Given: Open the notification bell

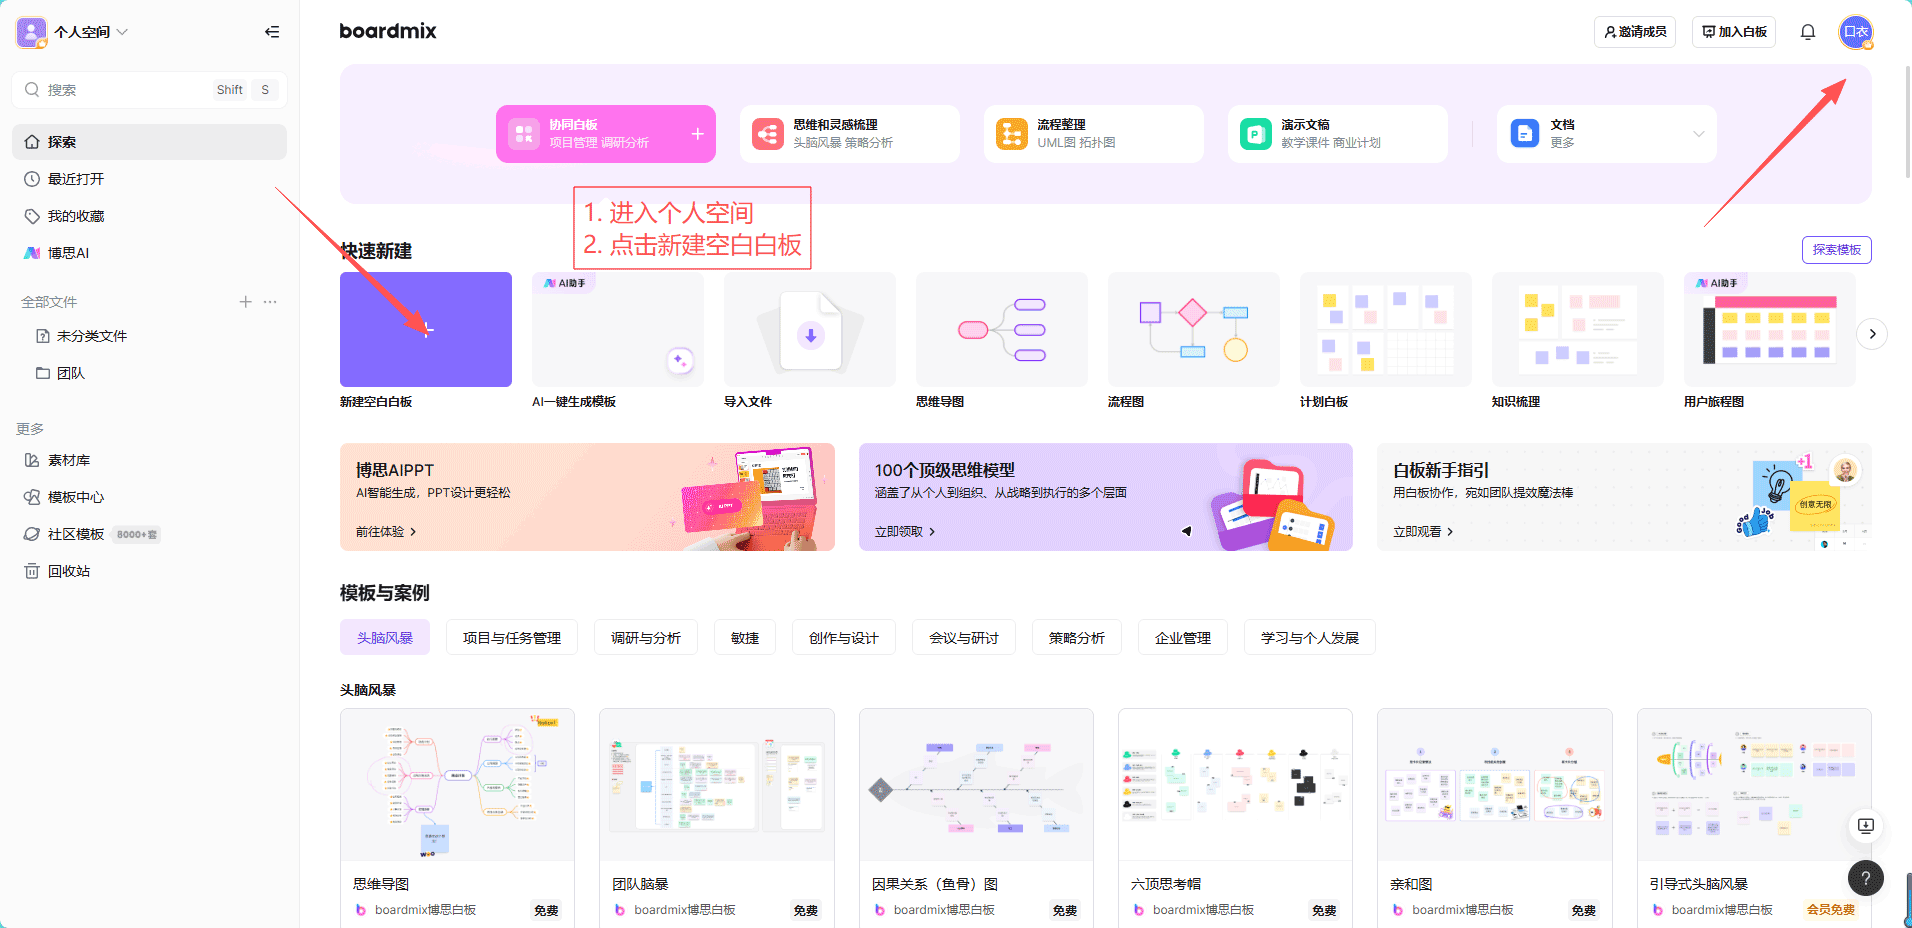Looking at the screenshot, I should [x=1807, y=31].
